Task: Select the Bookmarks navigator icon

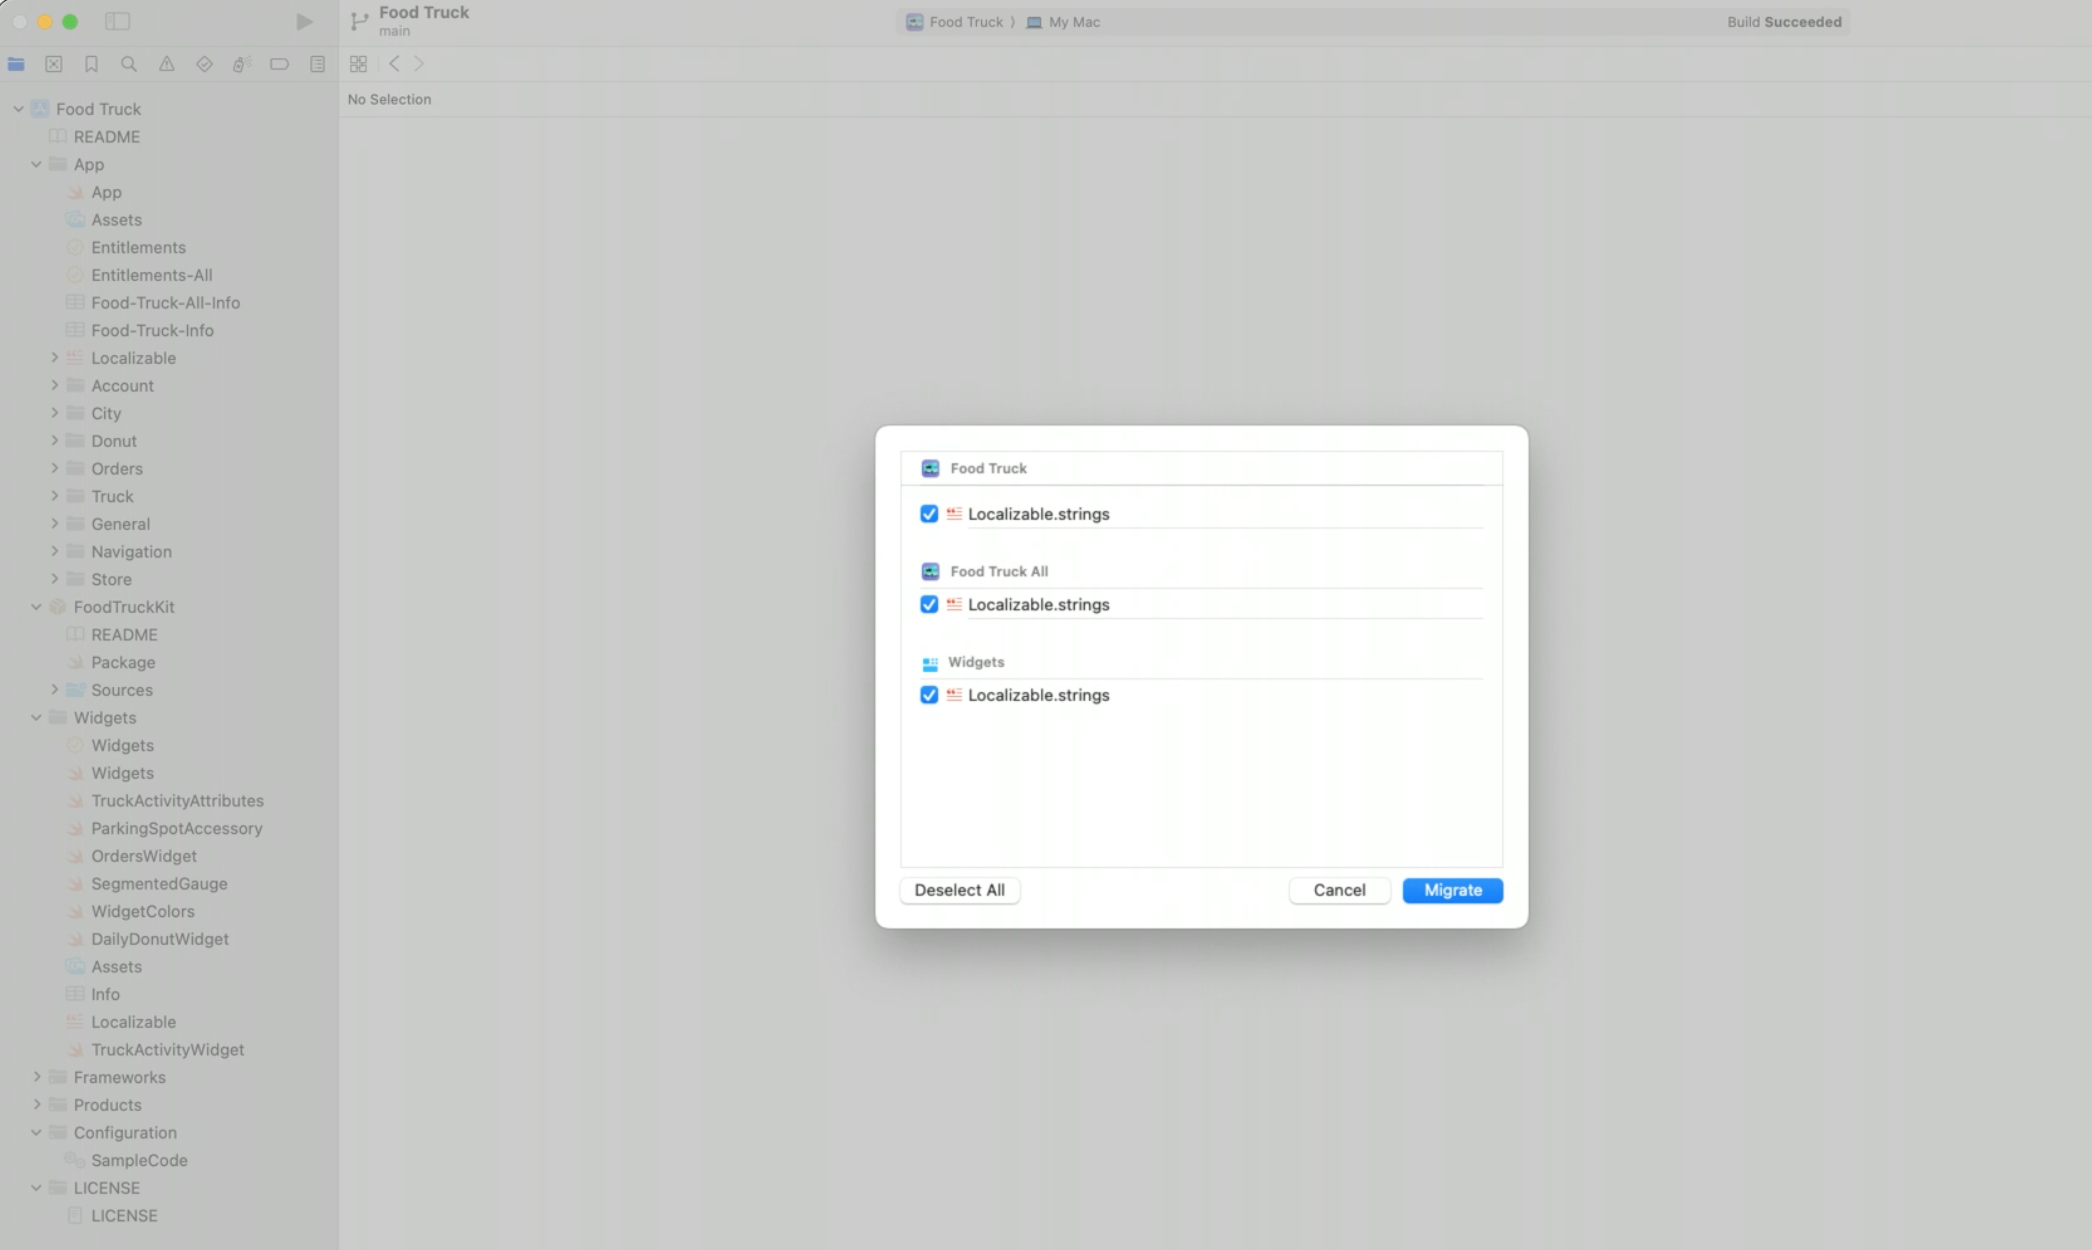Action: (x=91, y=63)
